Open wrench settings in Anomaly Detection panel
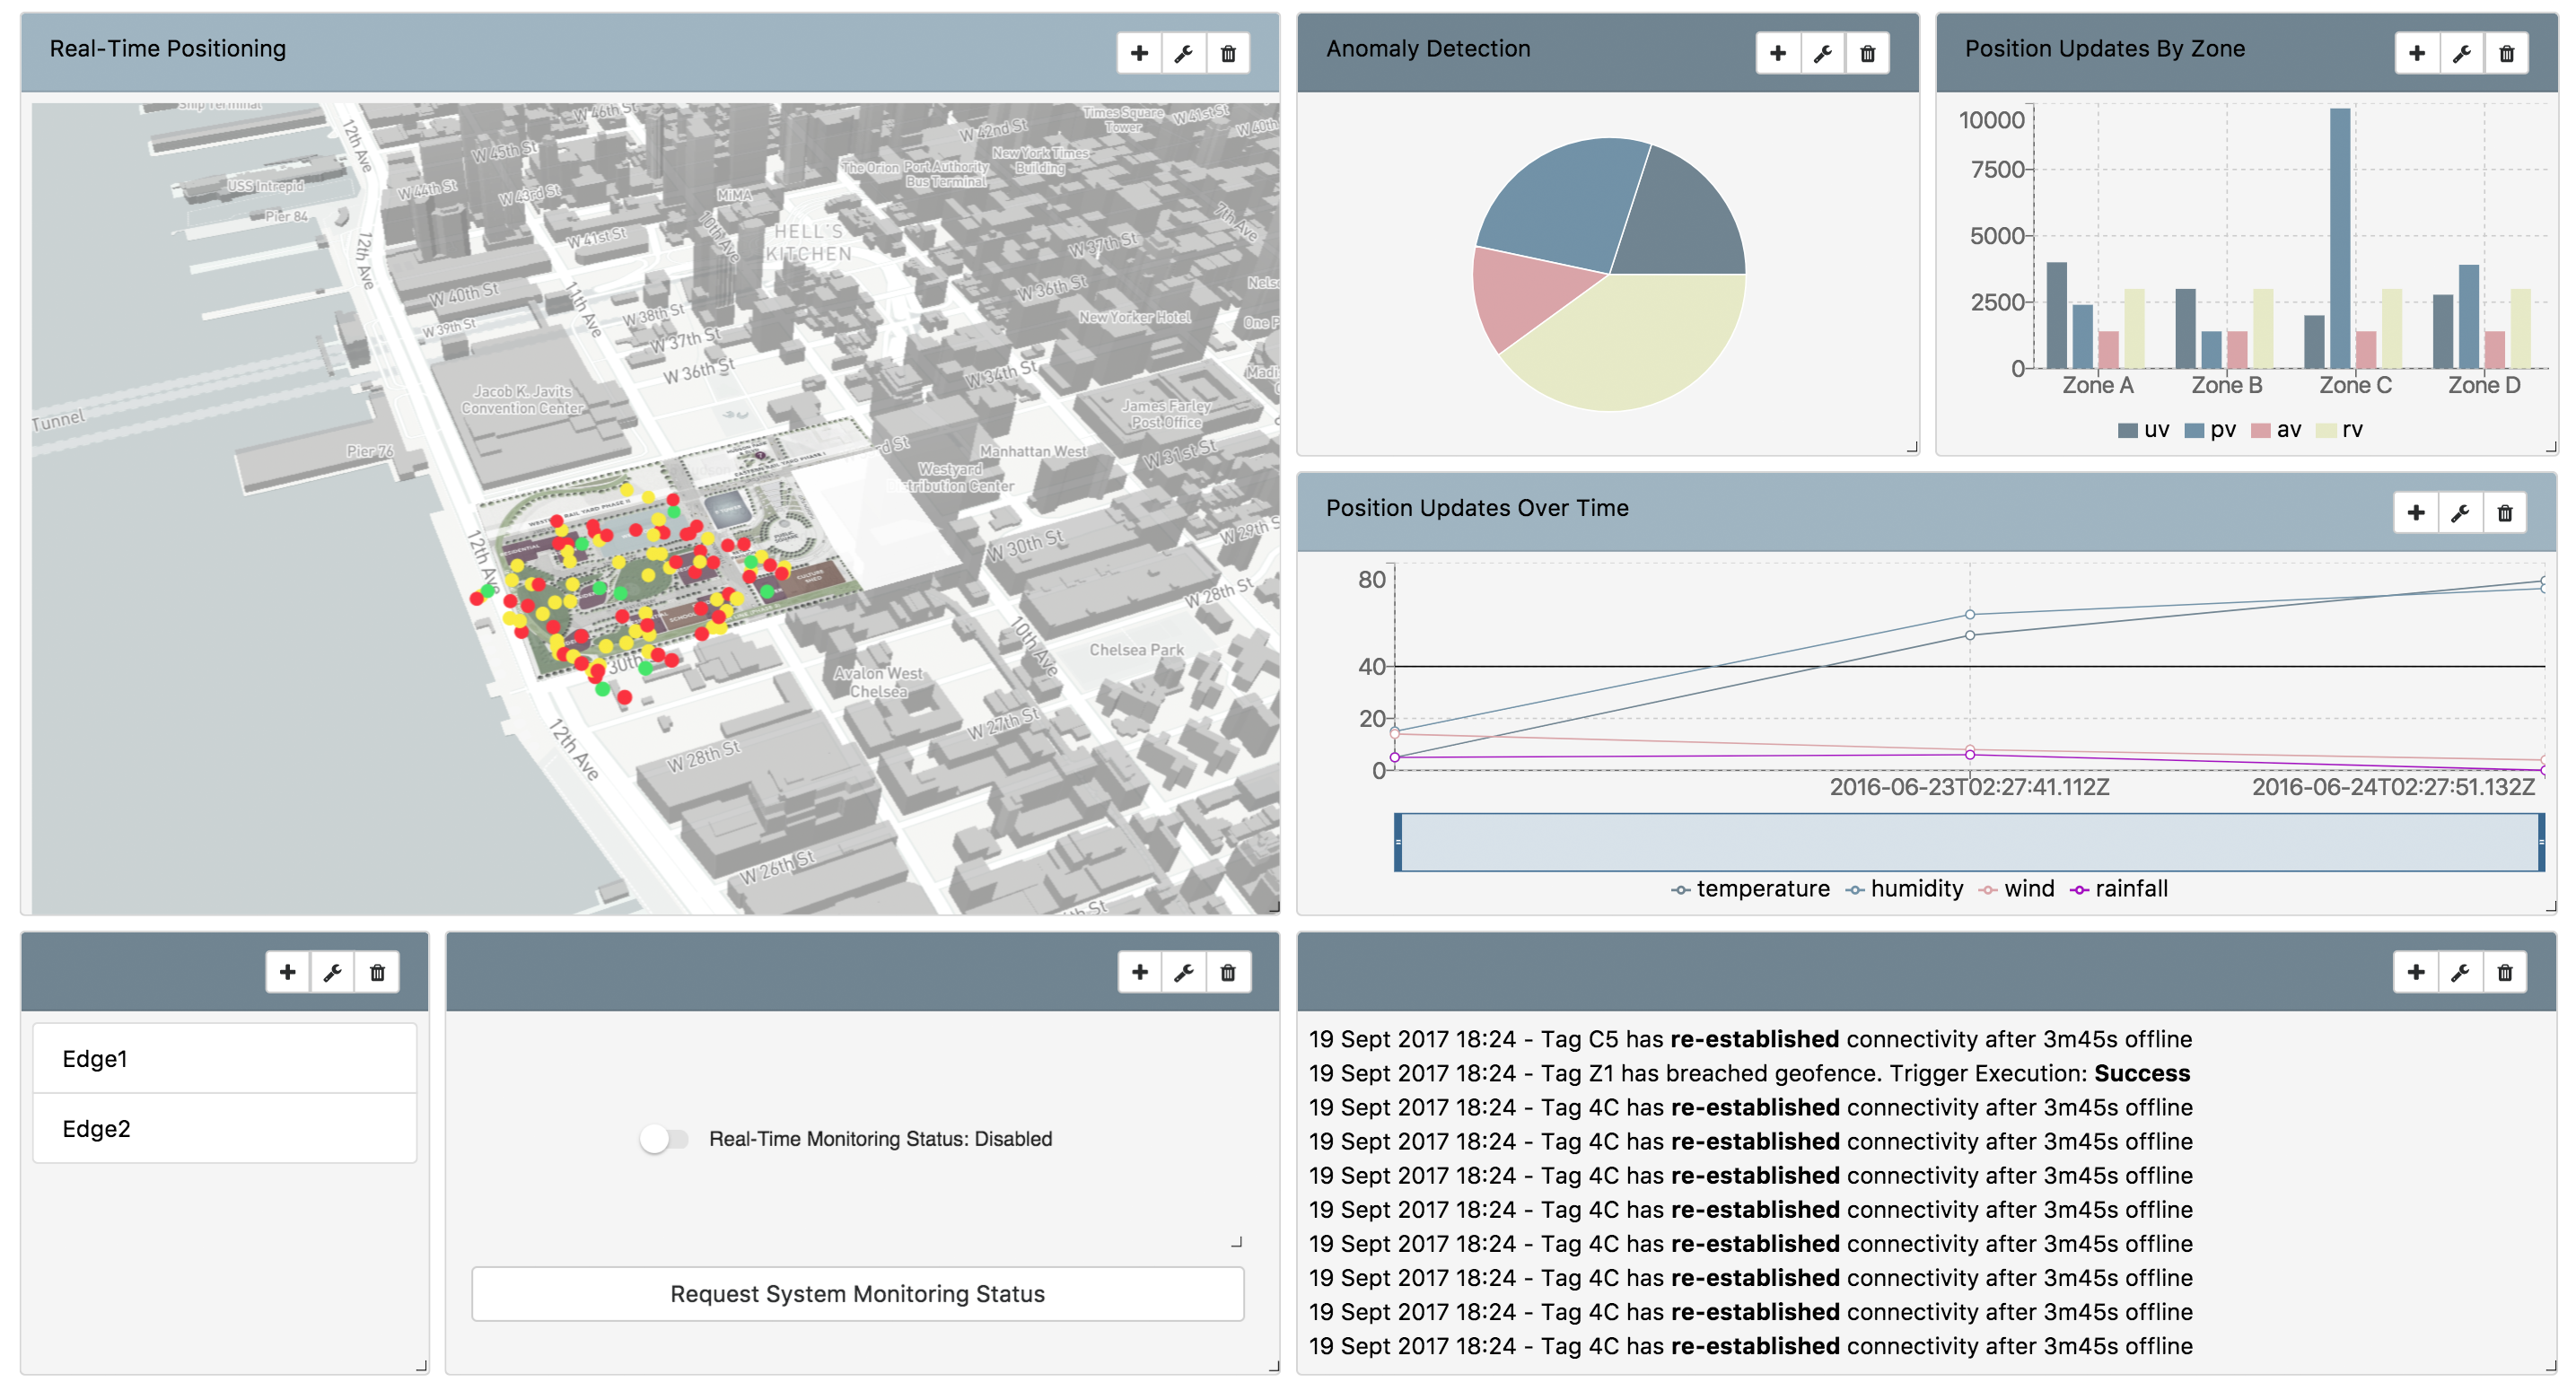 1822,54
